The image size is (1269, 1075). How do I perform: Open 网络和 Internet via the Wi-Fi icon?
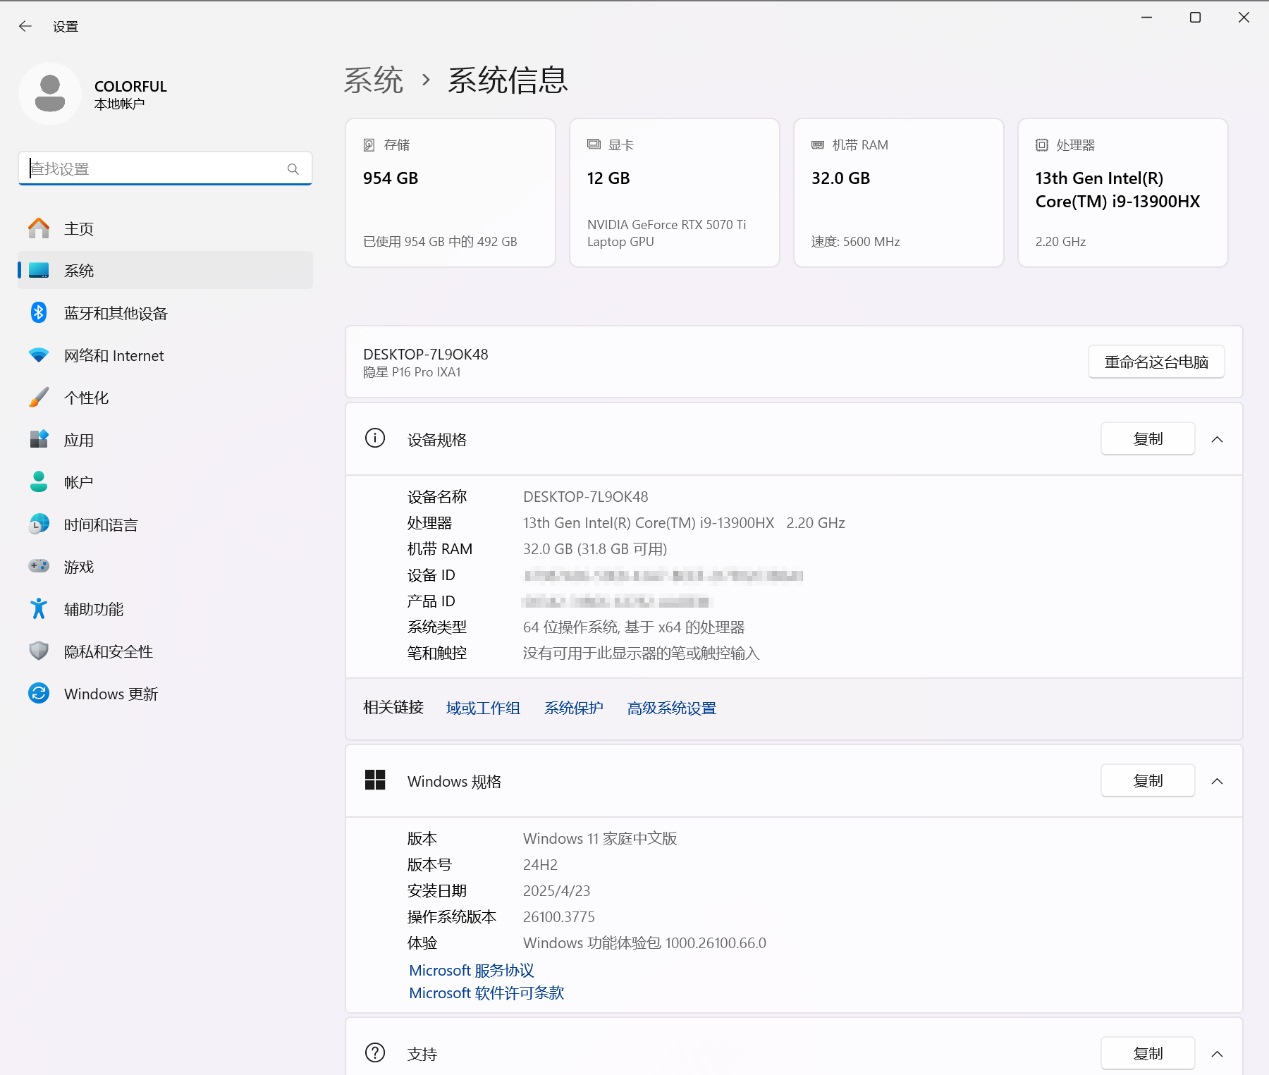39,355
